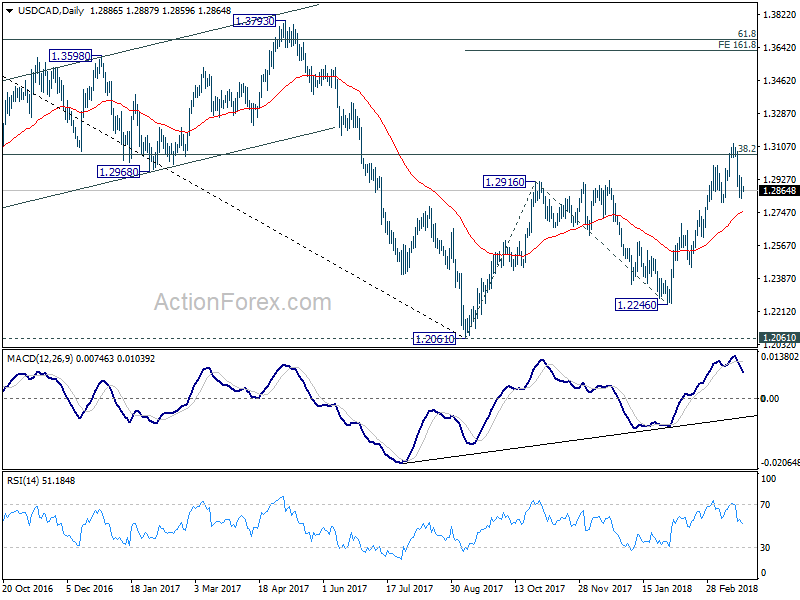The image size is (800, 600).
Task: Select the 1.35980 price label
Action: click(71, 56)
